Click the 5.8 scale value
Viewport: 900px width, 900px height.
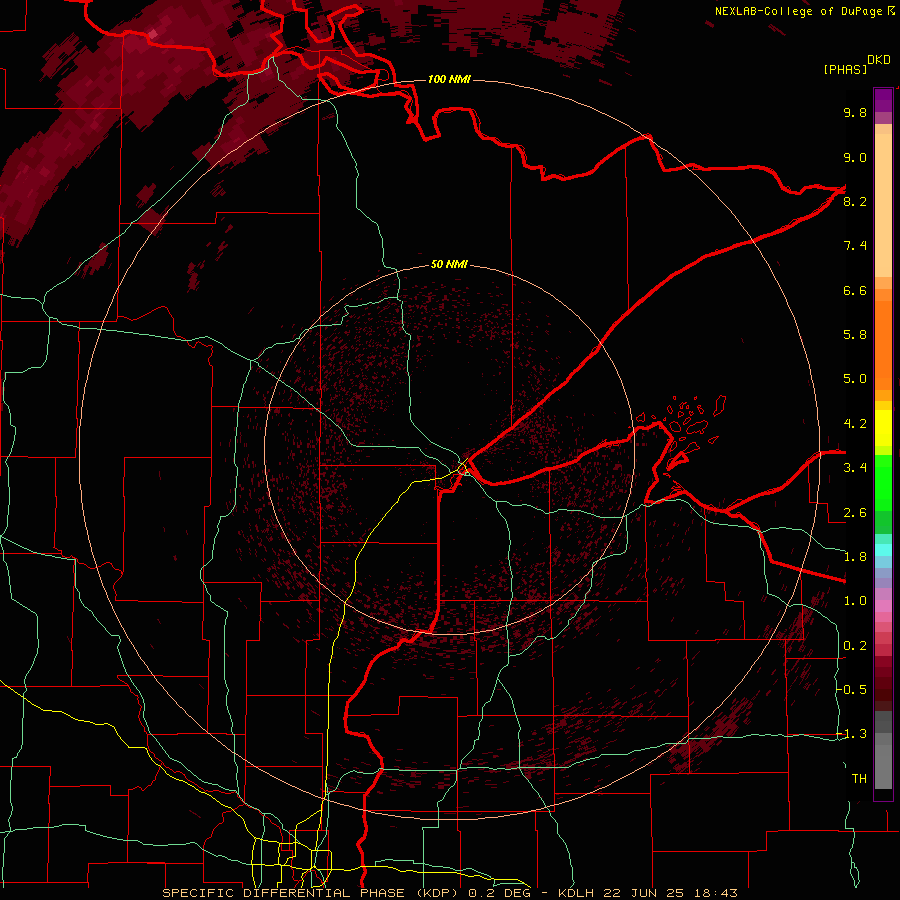tap(855, 335)
